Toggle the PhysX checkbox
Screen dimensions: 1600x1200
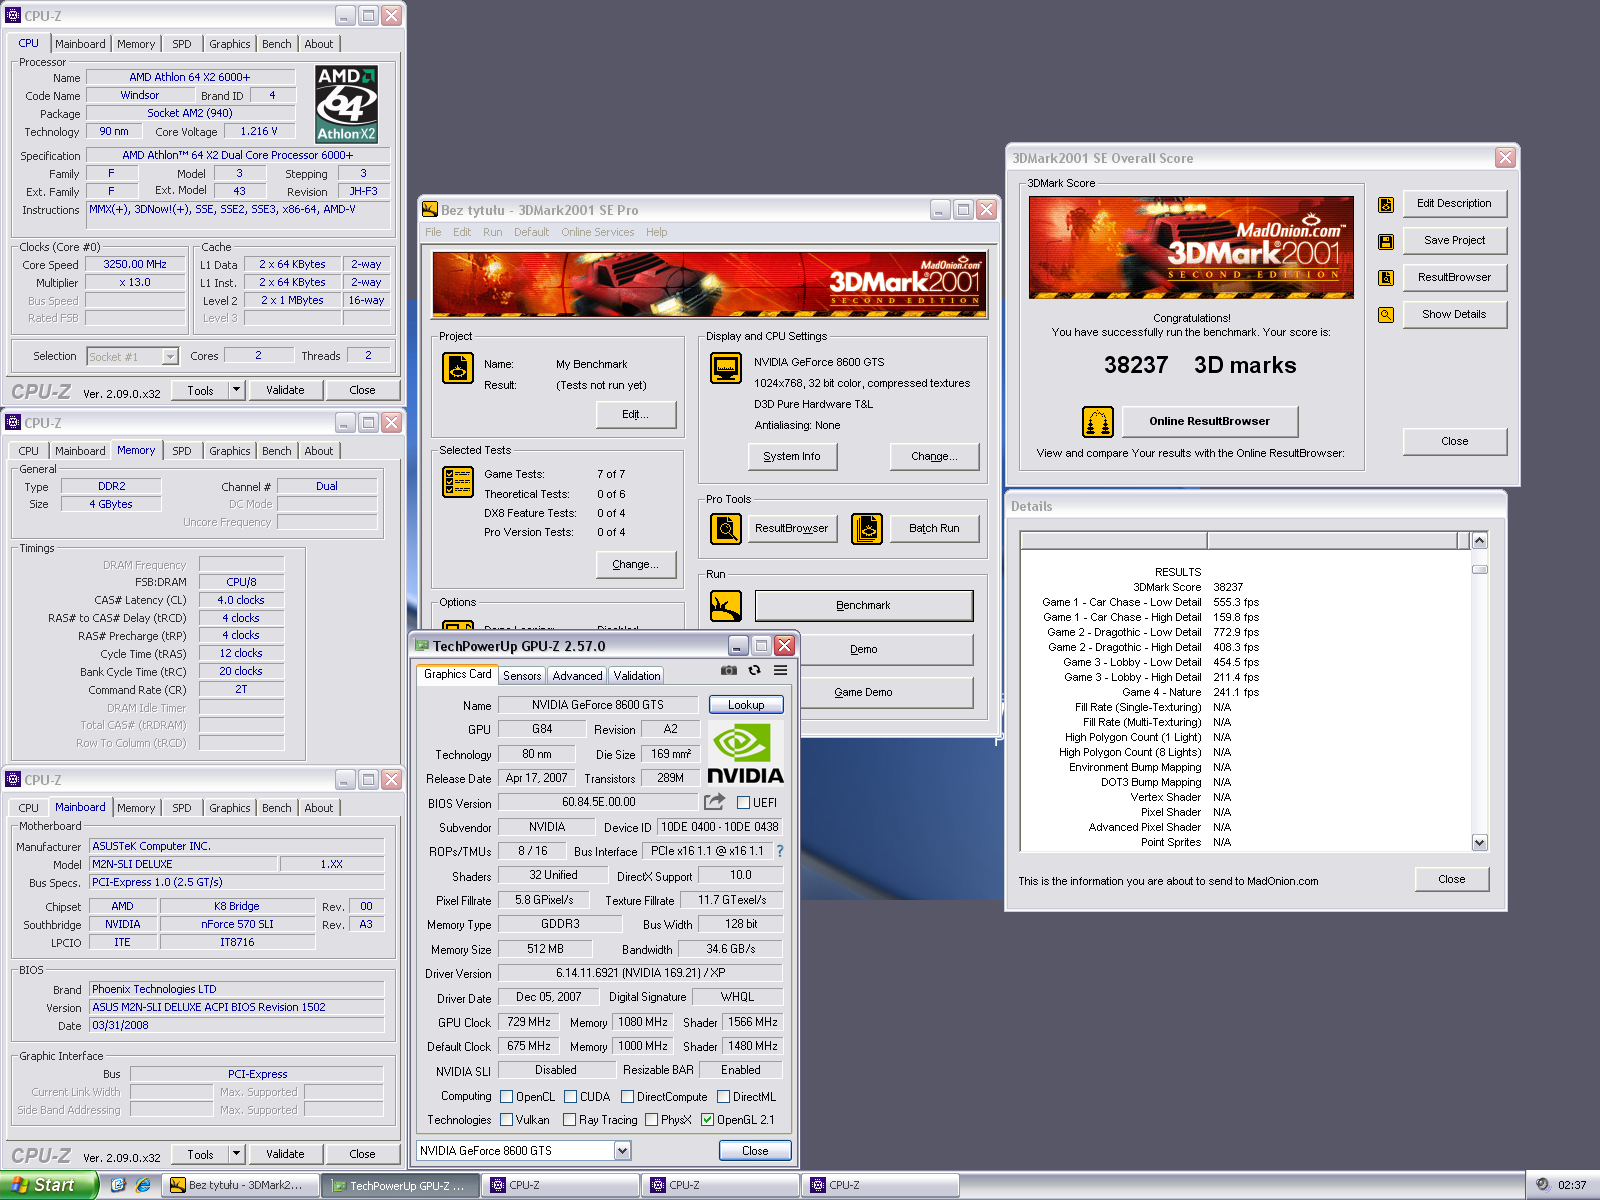[651, 1120]
